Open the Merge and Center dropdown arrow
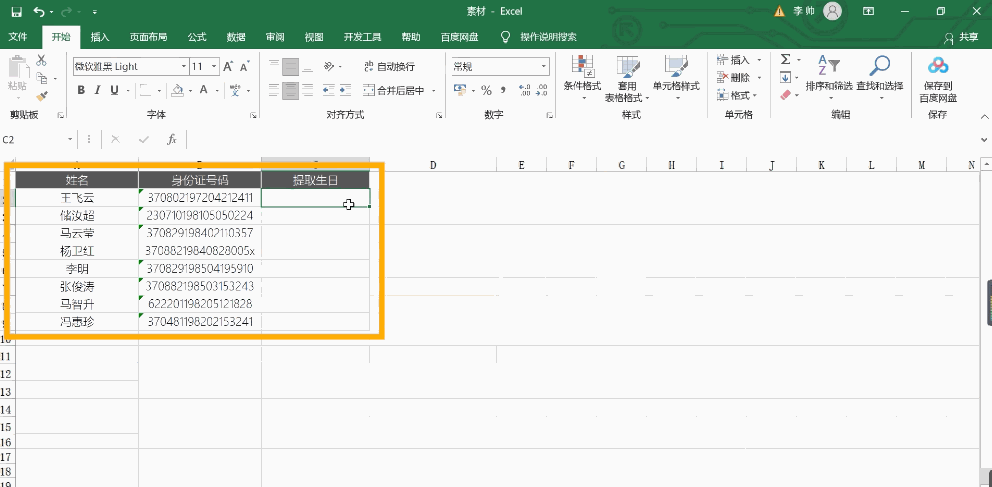The image size is (992, 487). 434,90
